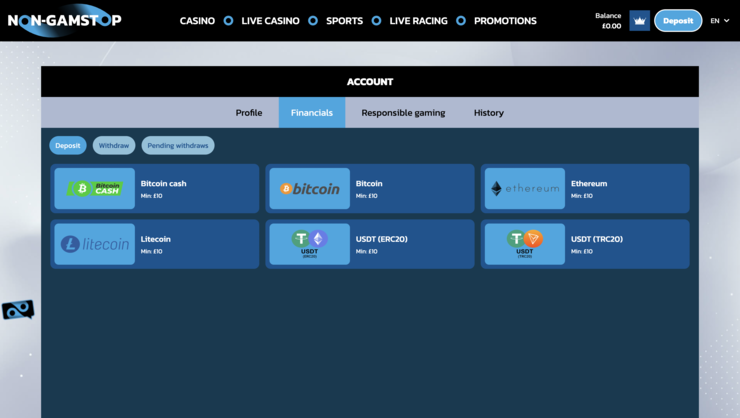View Promotions page
This screenshot has height=418, width=740.
(505, 21)
